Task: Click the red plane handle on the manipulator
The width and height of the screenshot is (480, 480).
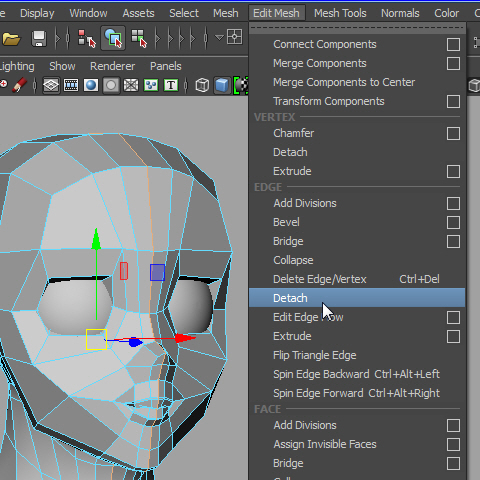Action: click(x=124, y=271)
